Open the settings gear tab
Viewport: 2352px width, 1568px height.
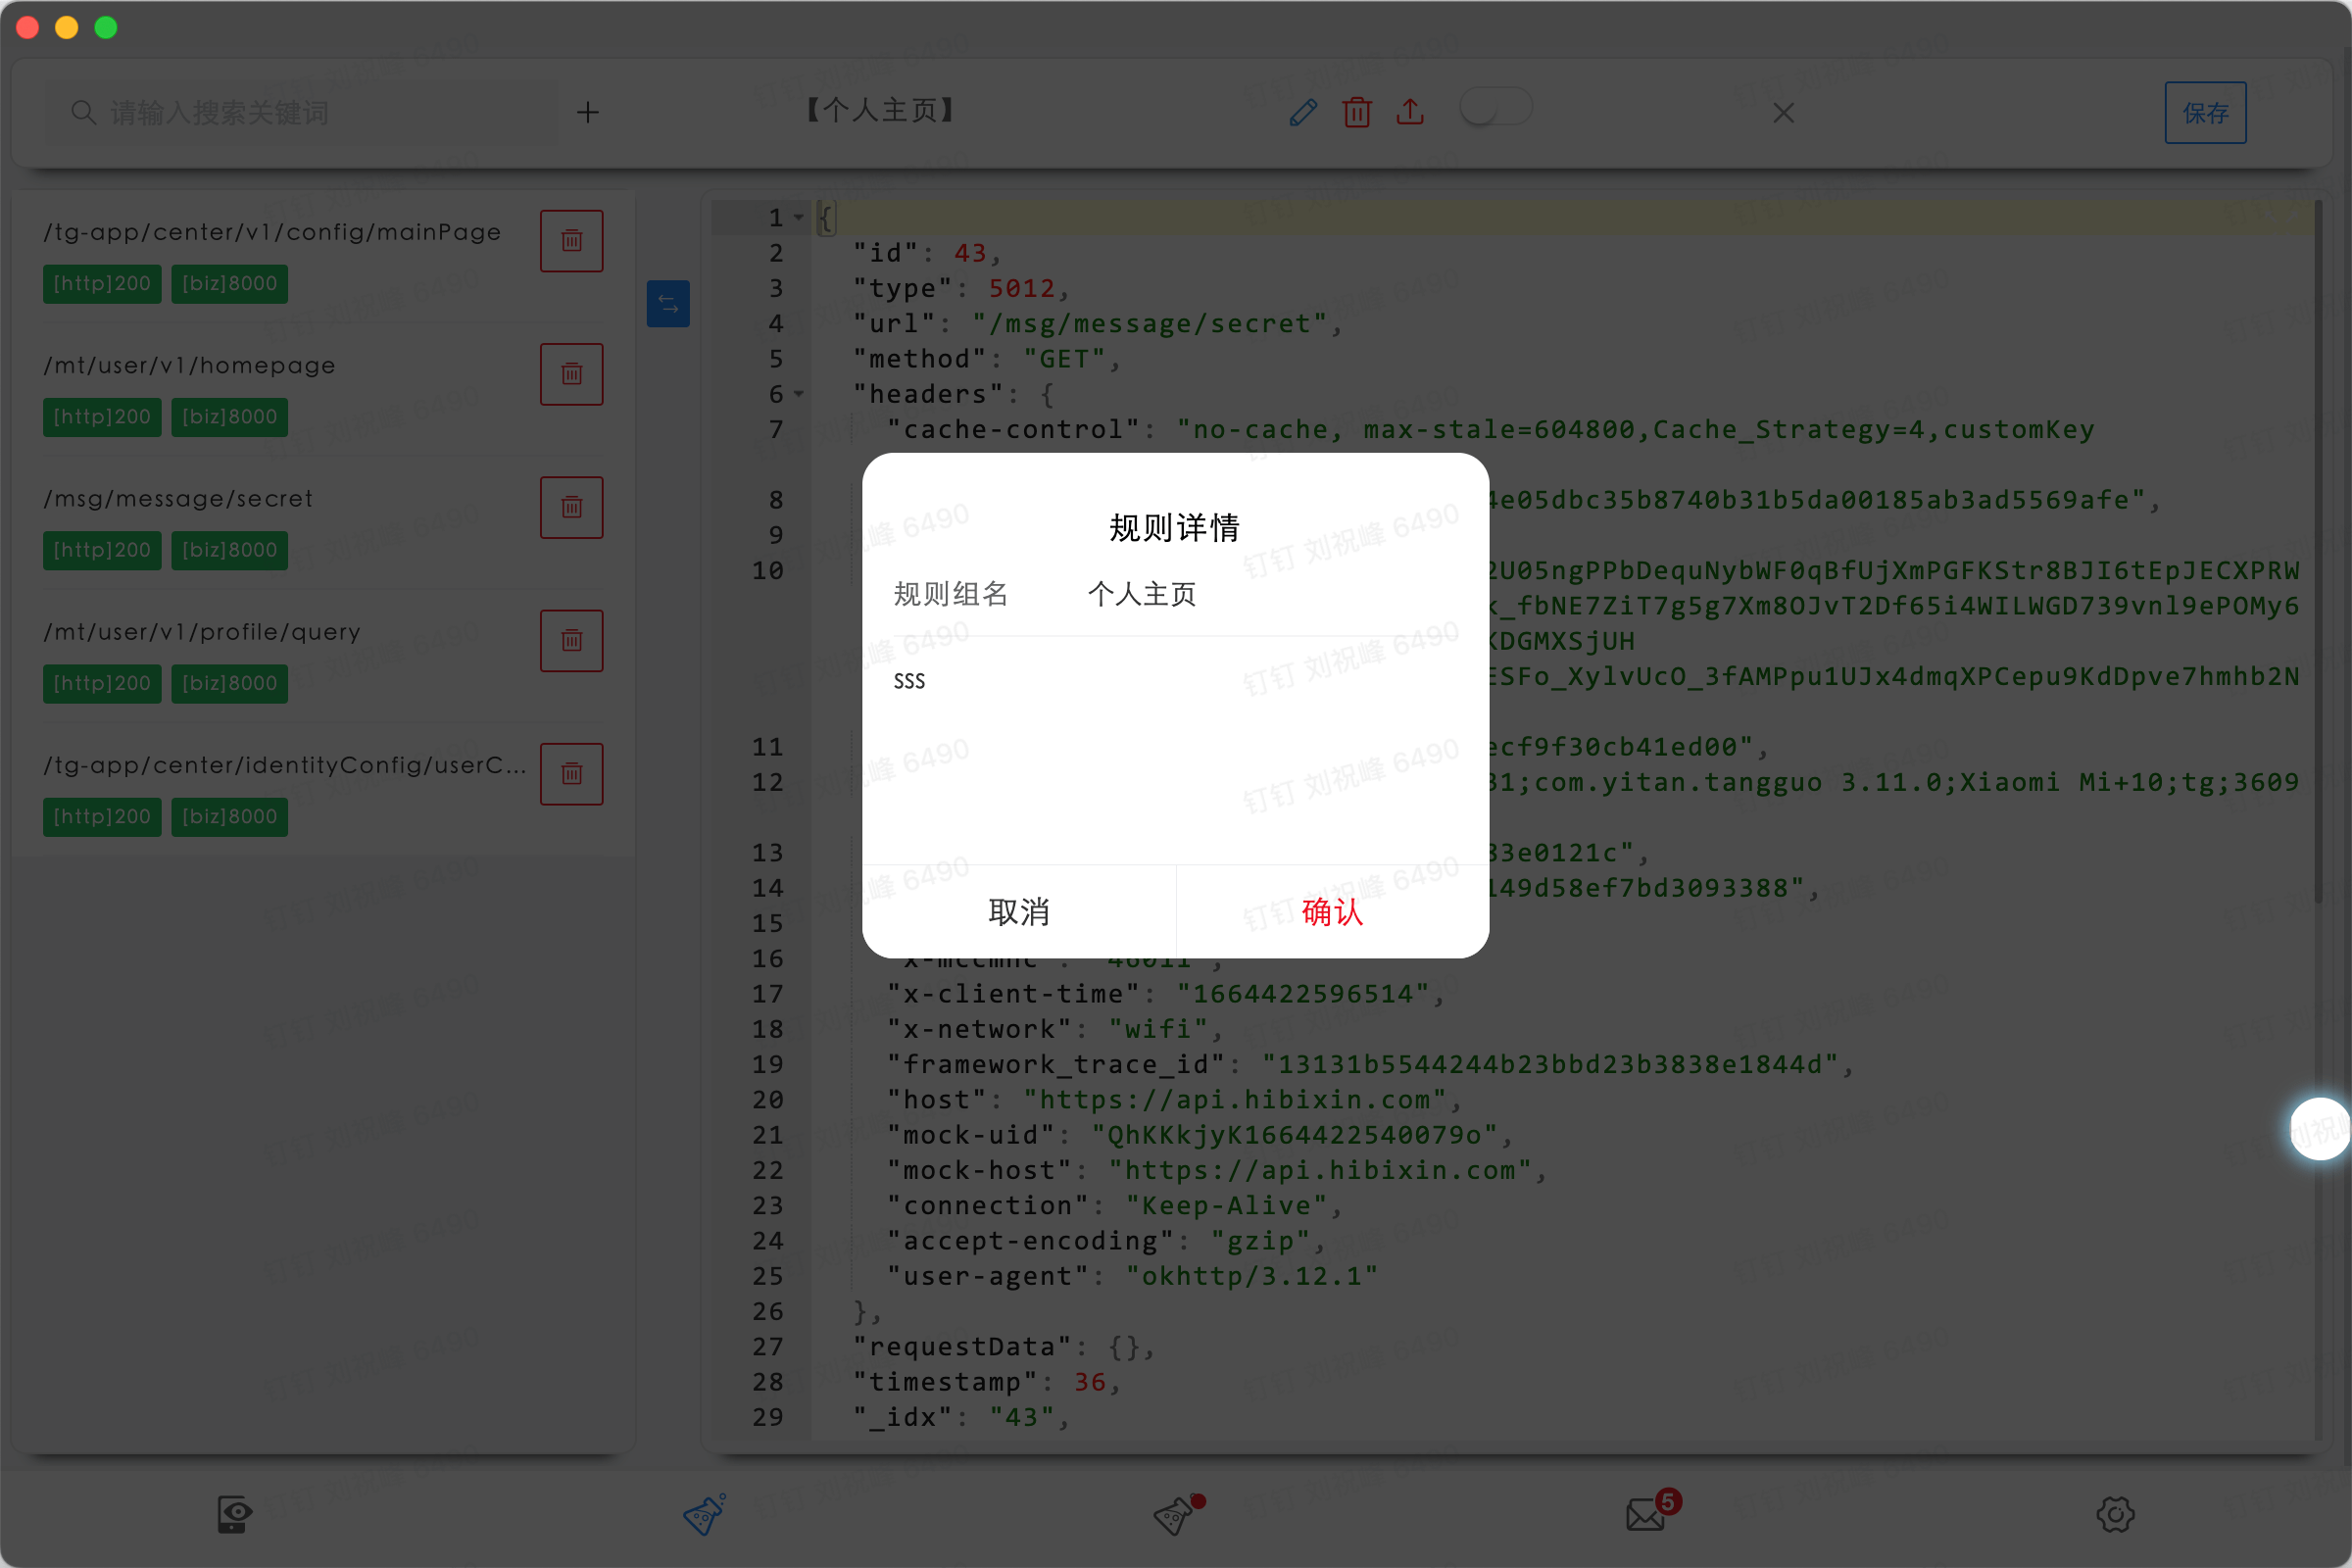(2116, 1514)
